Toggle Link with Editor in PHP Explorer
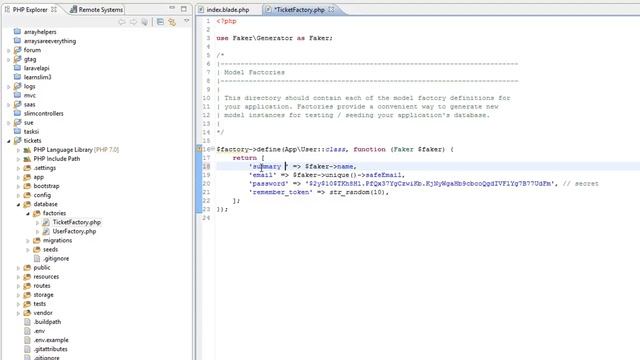This screenshot has width=640, height=360. (x=172, y=22)
